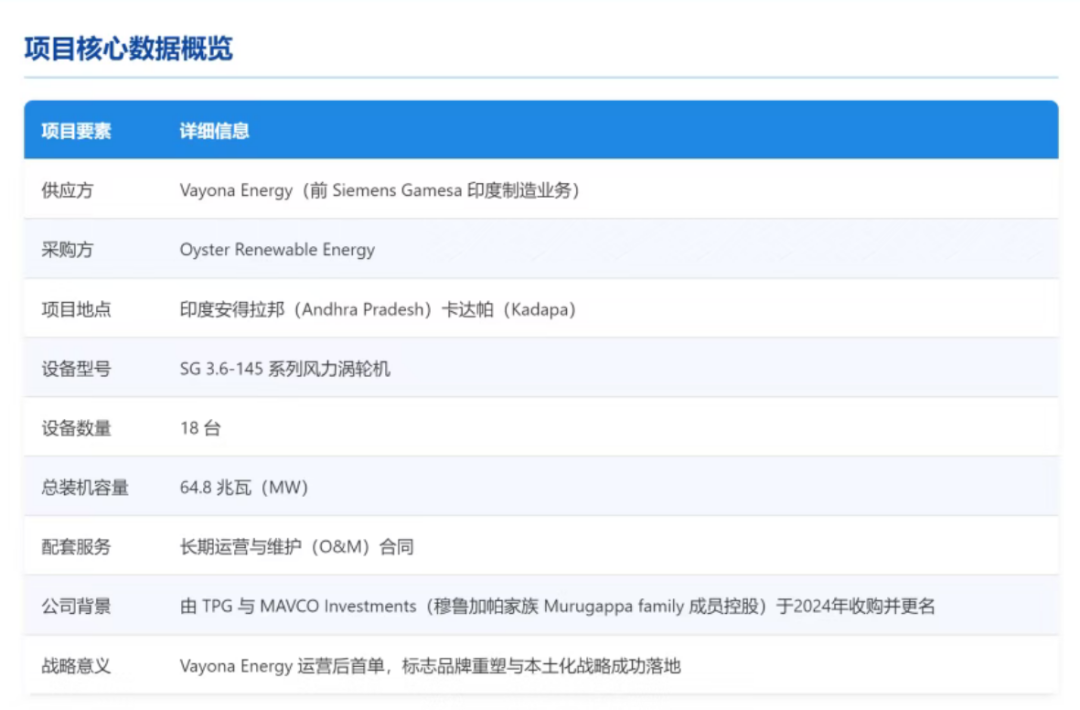Click the 采购方 row label
1080x710 pixels.
[x=67, y=250]
